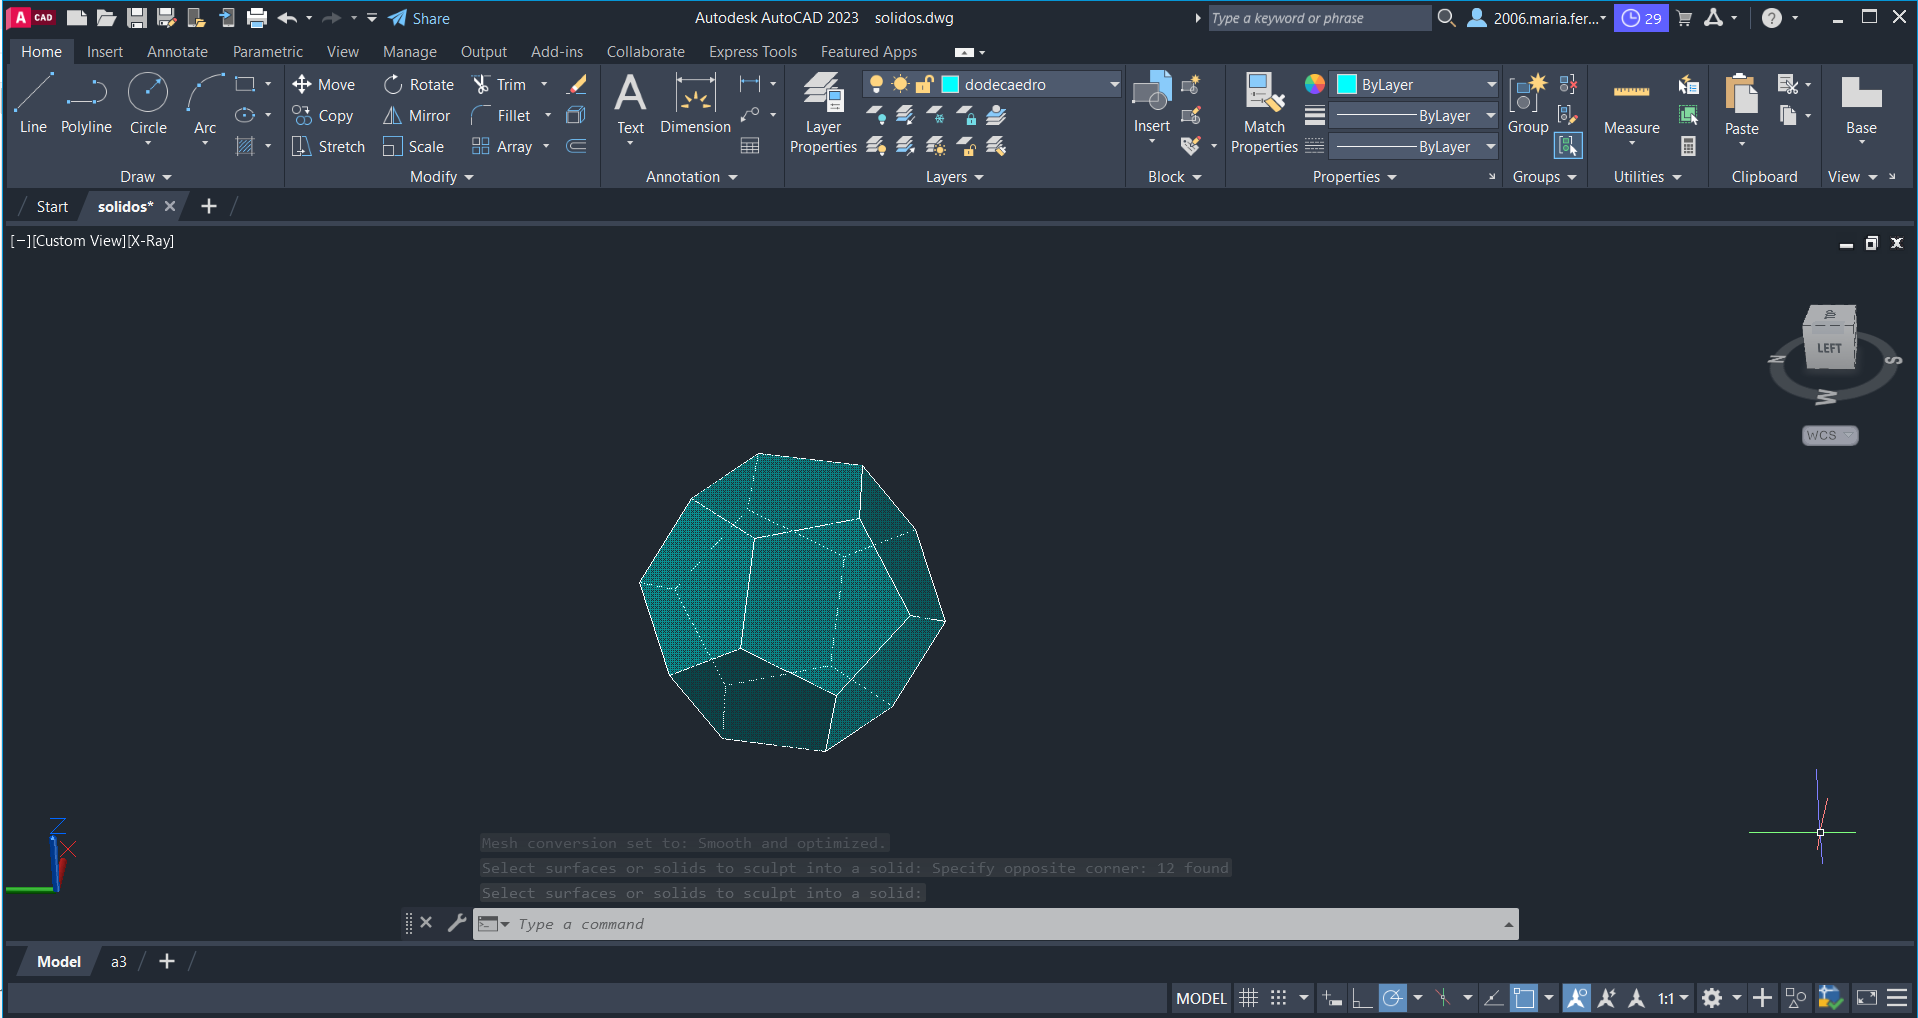Click the Share button
The image size is (1918, 1018).
419,18
